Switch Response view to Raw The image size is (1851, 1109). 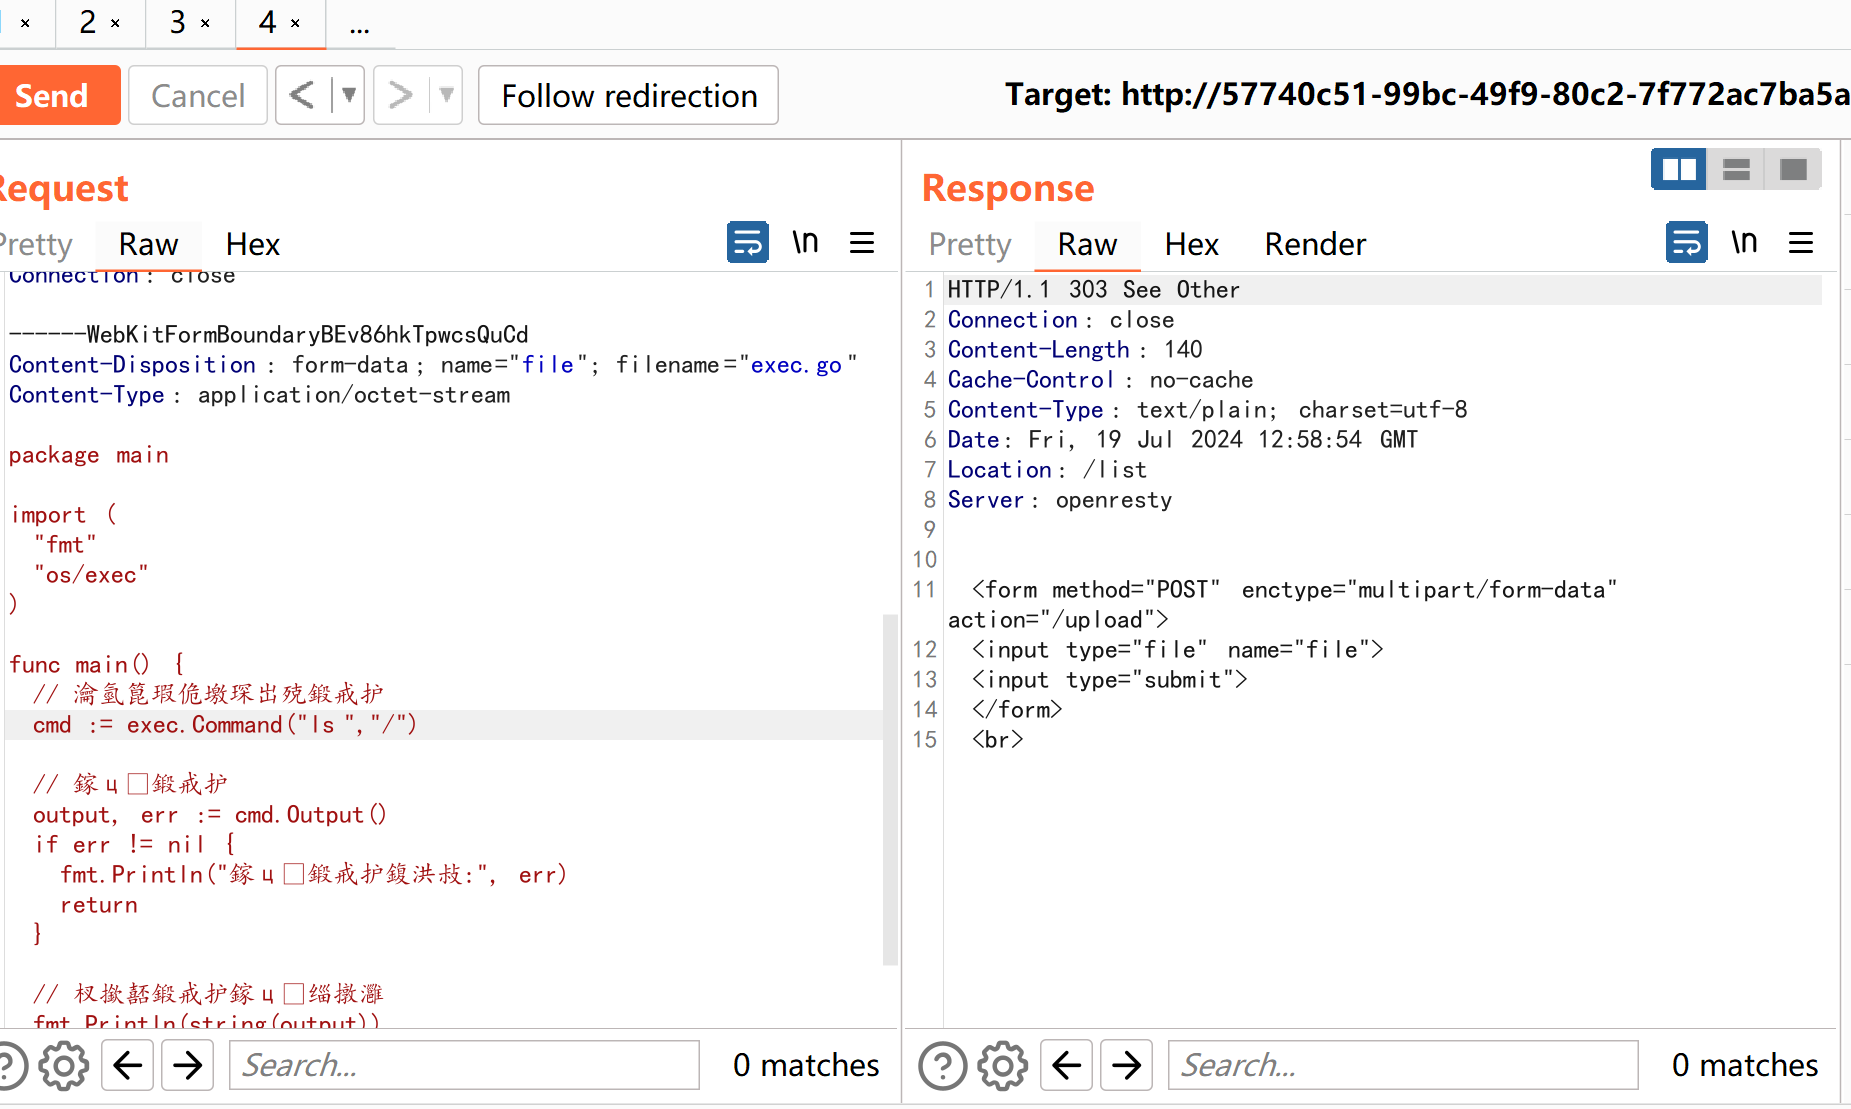(x=1087, y=244)
